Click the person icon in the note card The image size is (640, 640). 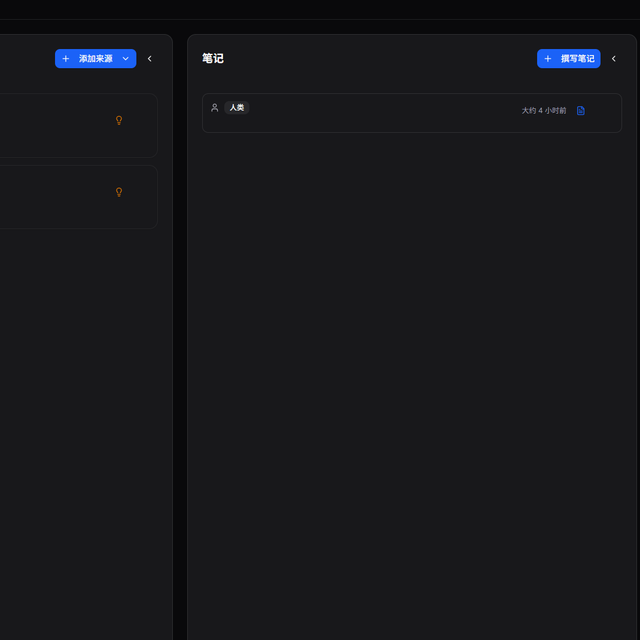pyautogui.click(x=215, y=108)
